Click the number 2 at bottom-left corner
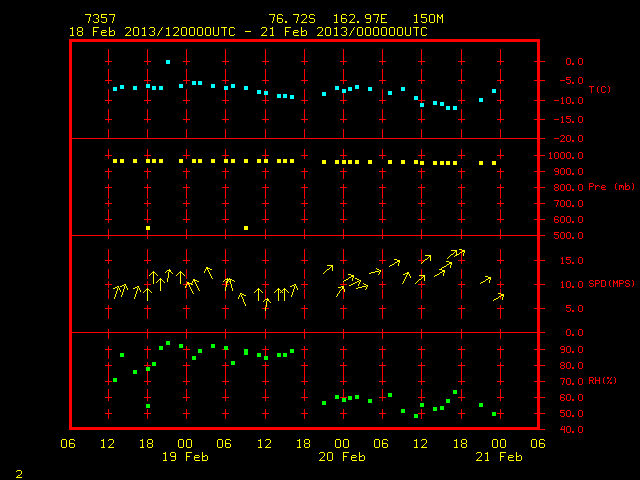The image size is (640, 480). pyautogui.click(x=19, y=474)
